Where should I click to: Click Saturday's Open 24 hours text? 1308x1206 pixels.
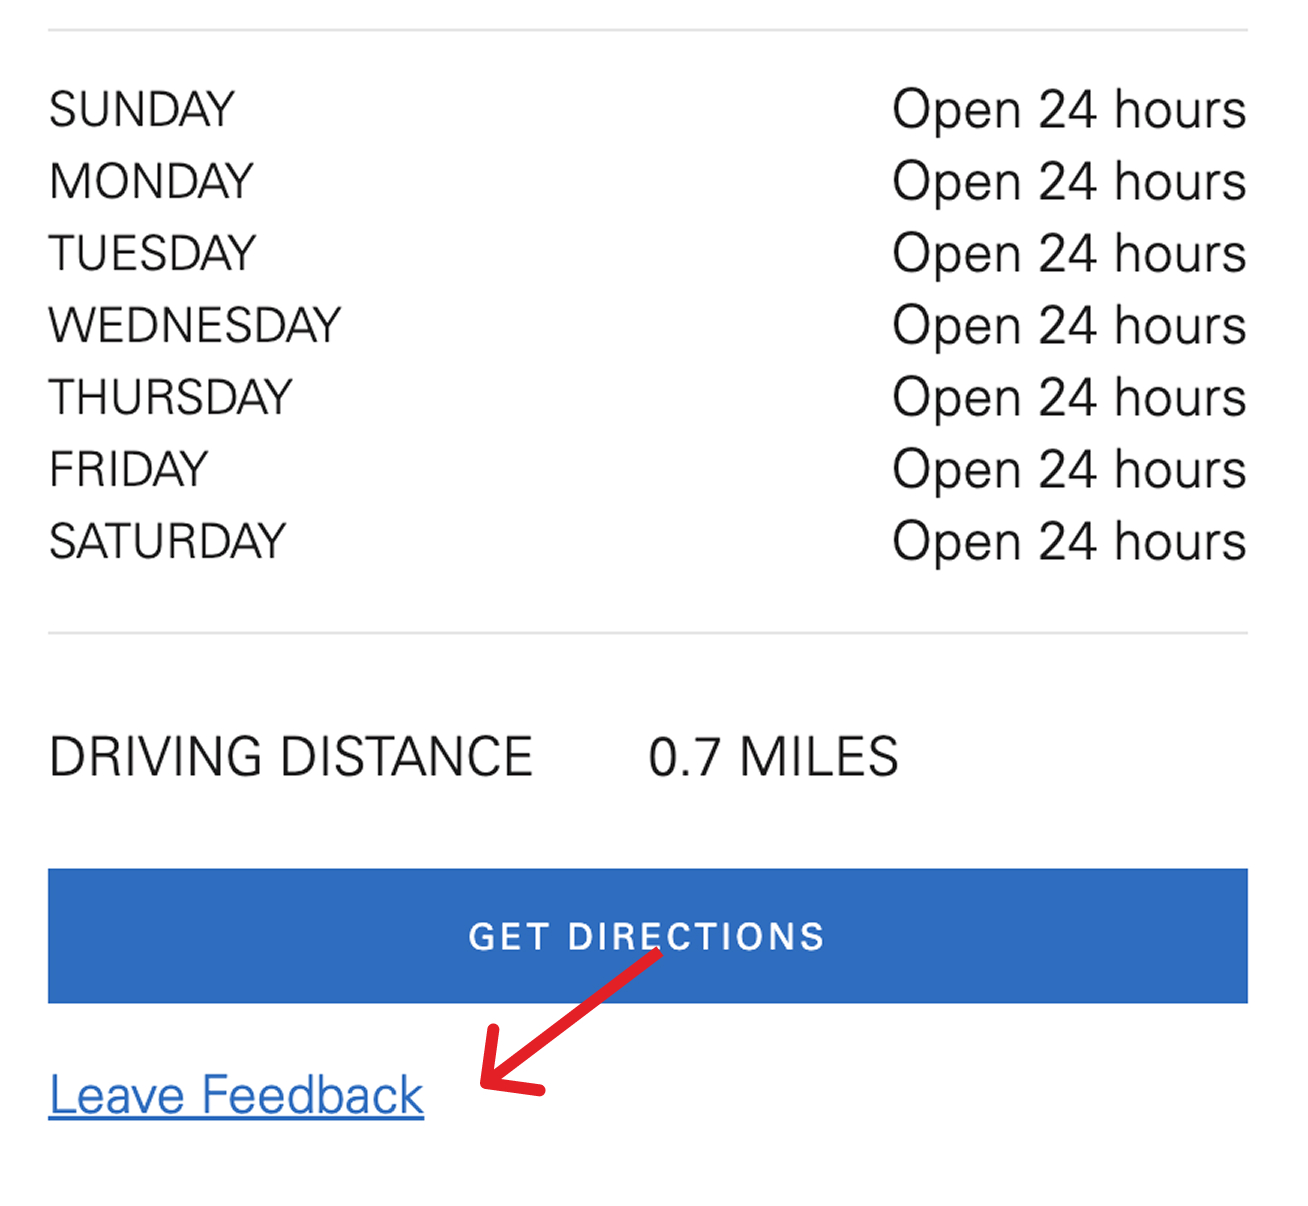pyautogui.click(x=1069, y=541)
